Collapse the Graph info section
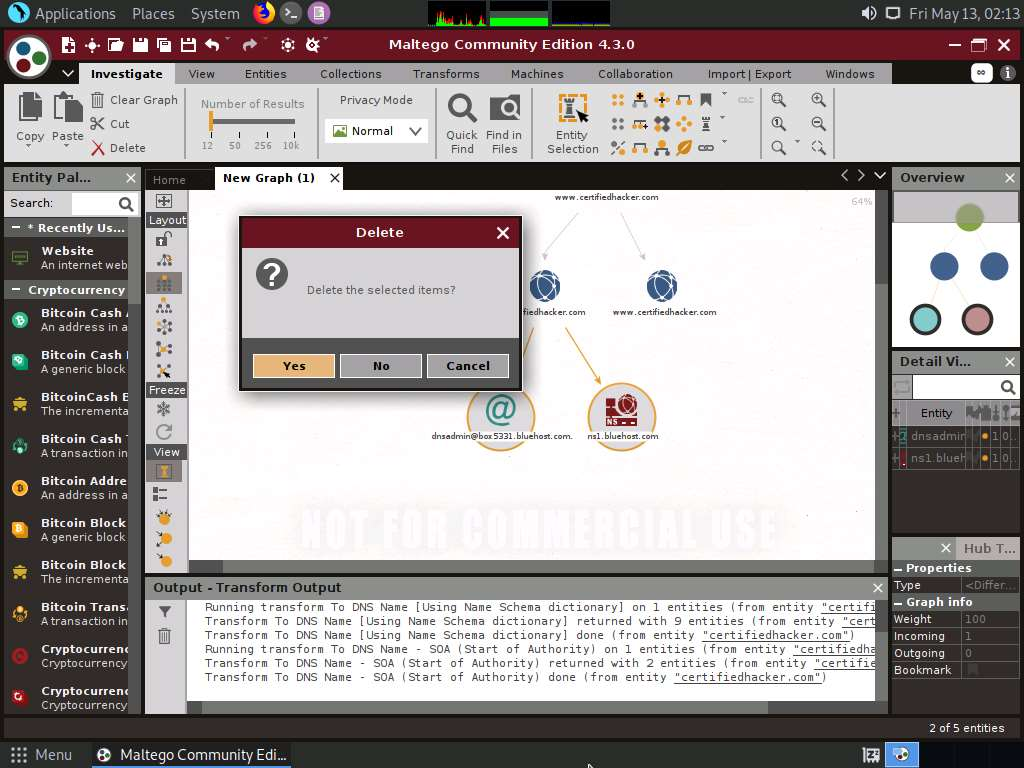The image size is (1024, 768). coord(898,603)
